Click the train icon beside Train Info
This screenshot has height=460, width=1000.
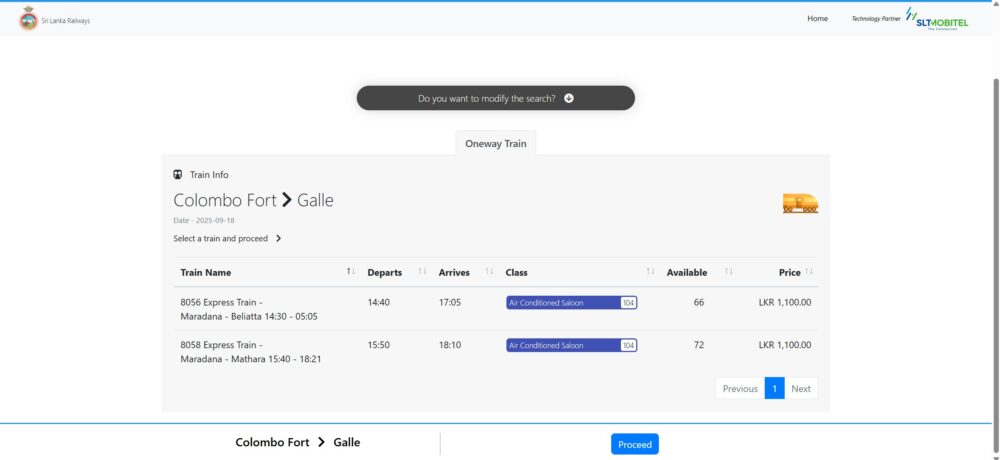[179, 175]
